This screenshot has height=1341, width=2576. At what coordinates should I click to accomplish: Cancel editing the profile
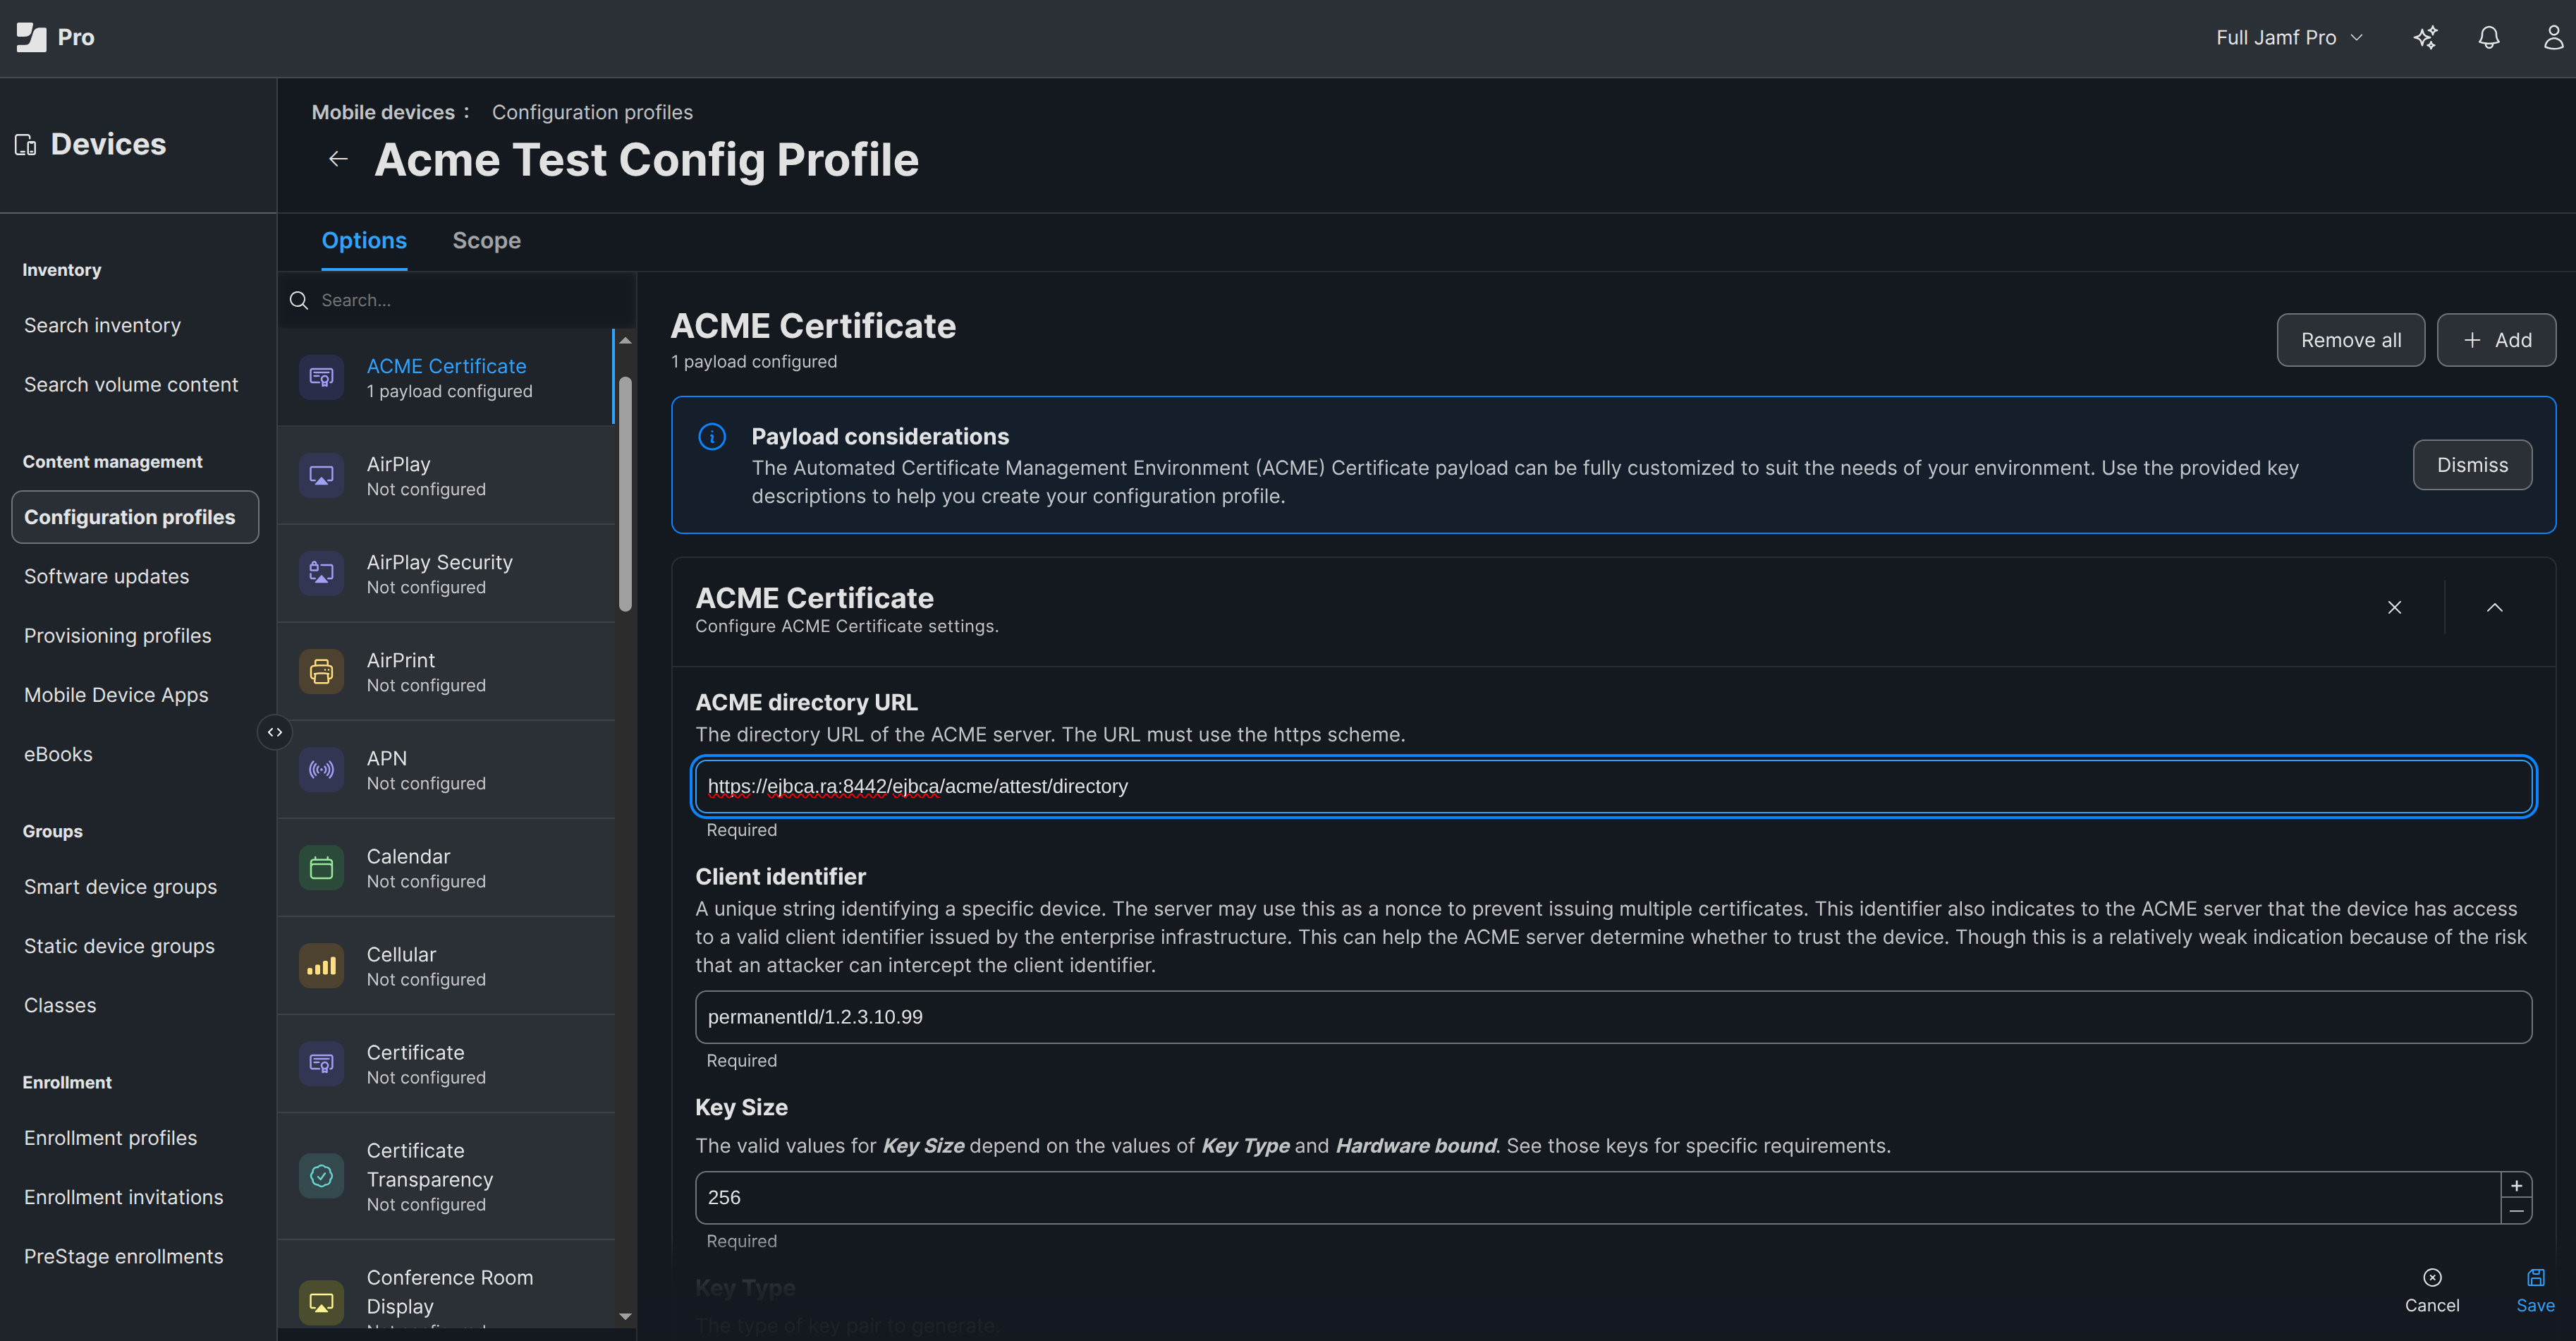tap(2432, 1291)
